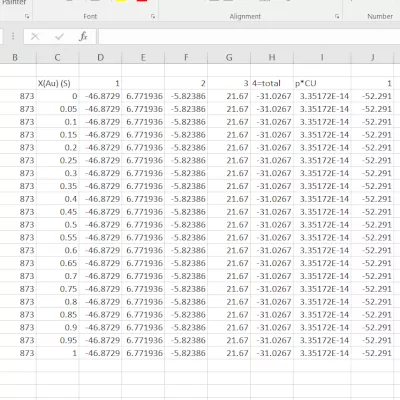Click the Format Painter button
This screenshot has height=400, width=400.
pos(14,2)
